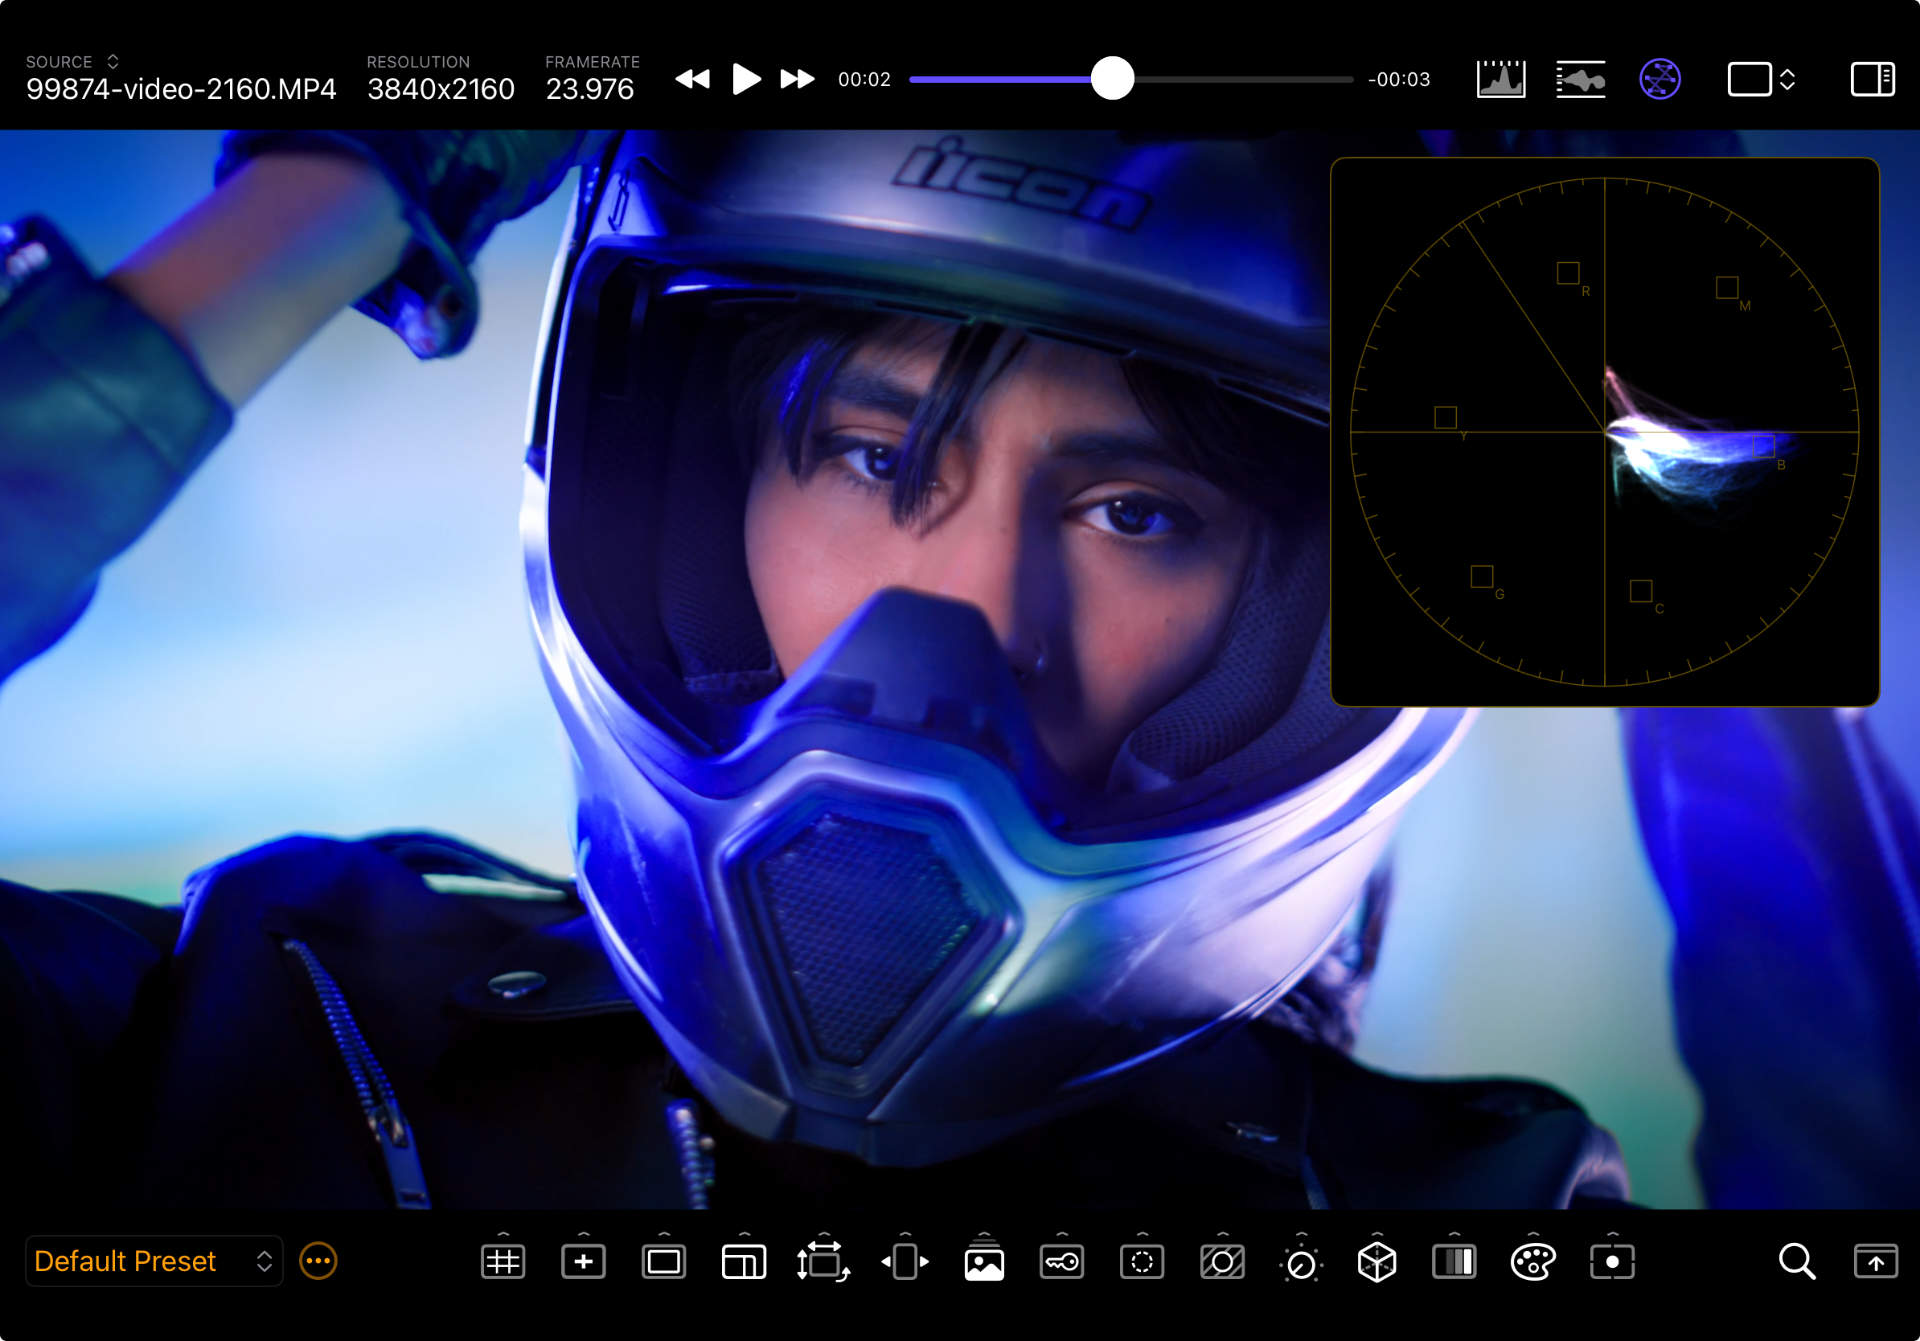The width and height of the screenshot is (1920, 1341).
Task: Select the grid overlay tool
Action: 503,1262
